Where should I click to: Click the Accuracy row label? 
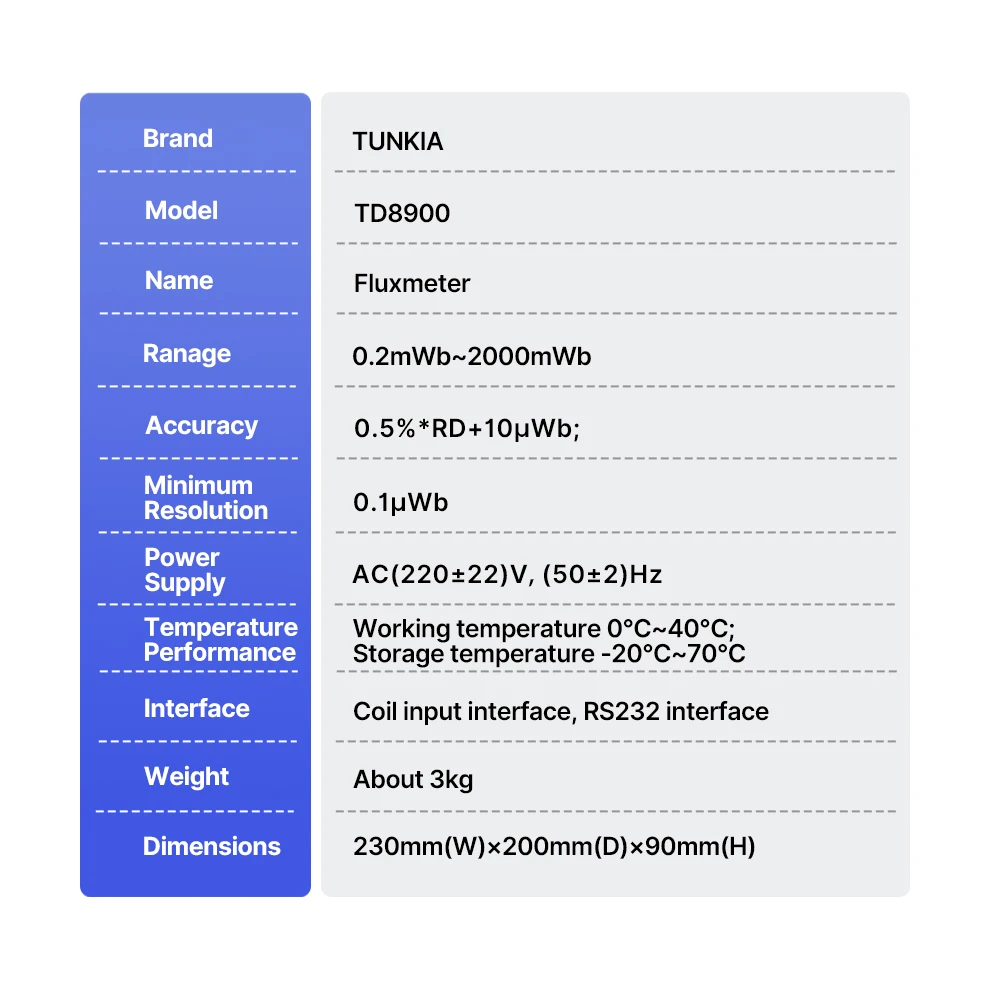(x=202, y=426)
